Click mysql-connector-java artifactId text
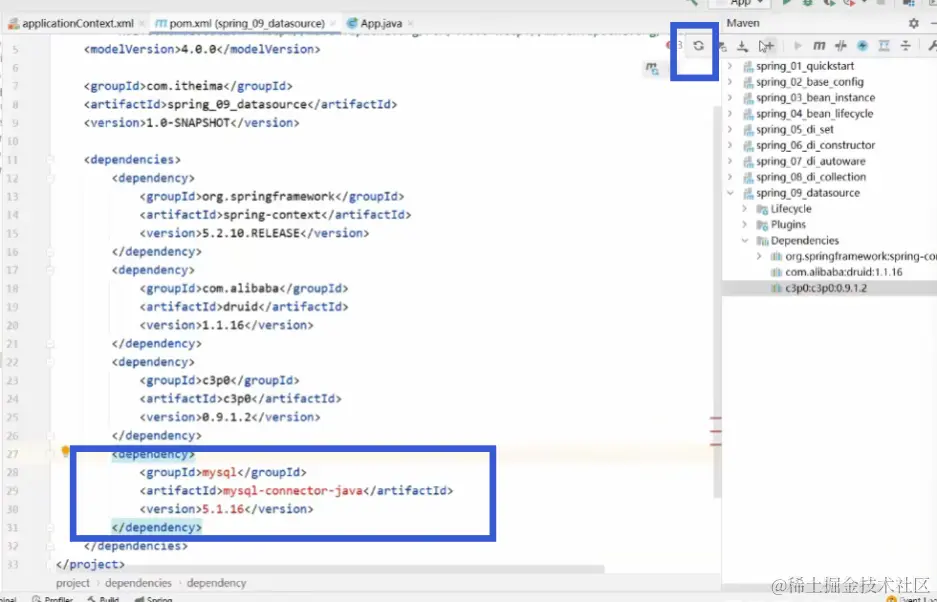The image size is (937, 602). tap(293, 491)
